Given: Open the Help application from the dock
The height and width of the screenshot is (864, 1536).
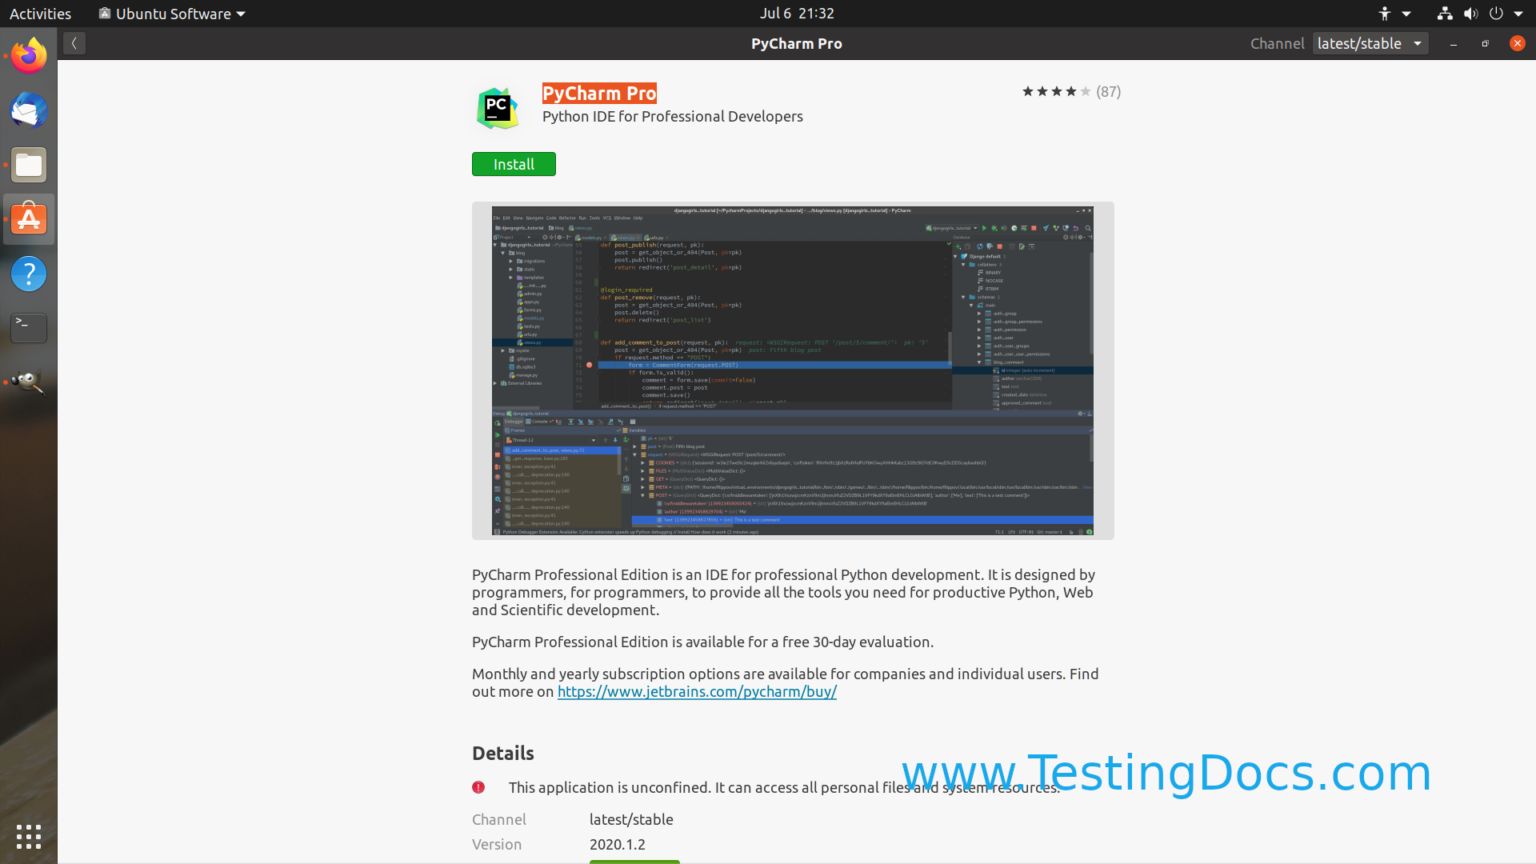Looking at the screenshot, I should pyautogui.click(x=28, y=273).
